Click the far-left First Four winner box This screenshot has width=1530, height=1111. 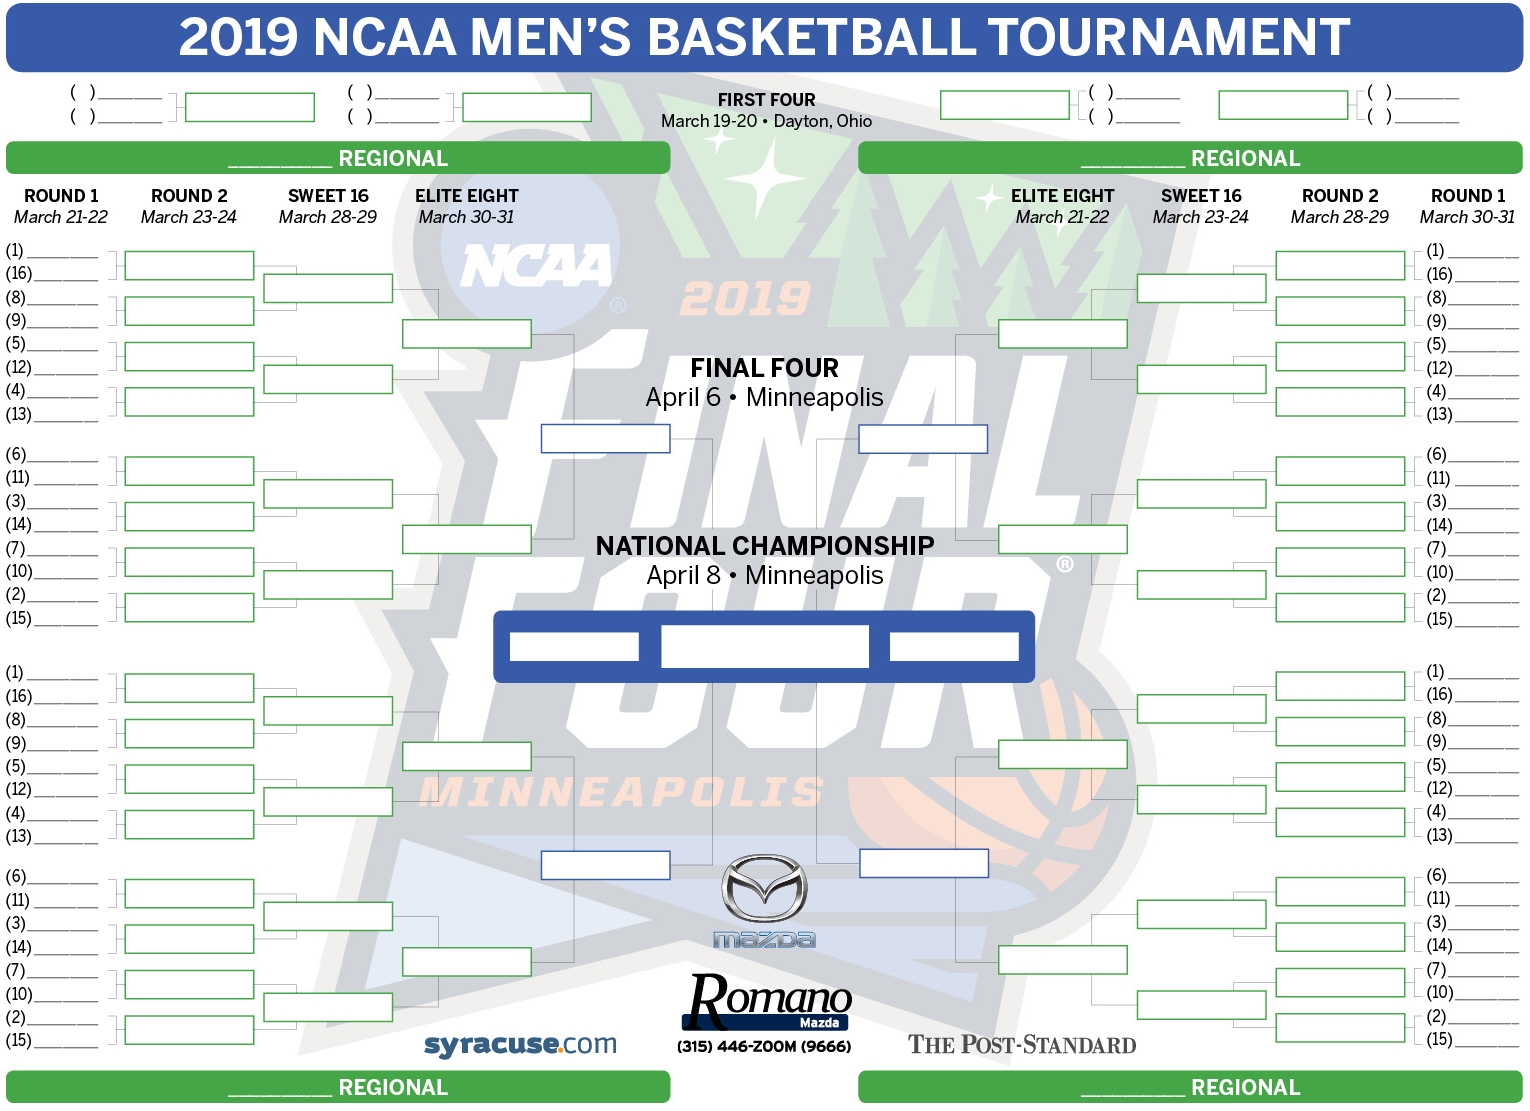click(250, 107)
